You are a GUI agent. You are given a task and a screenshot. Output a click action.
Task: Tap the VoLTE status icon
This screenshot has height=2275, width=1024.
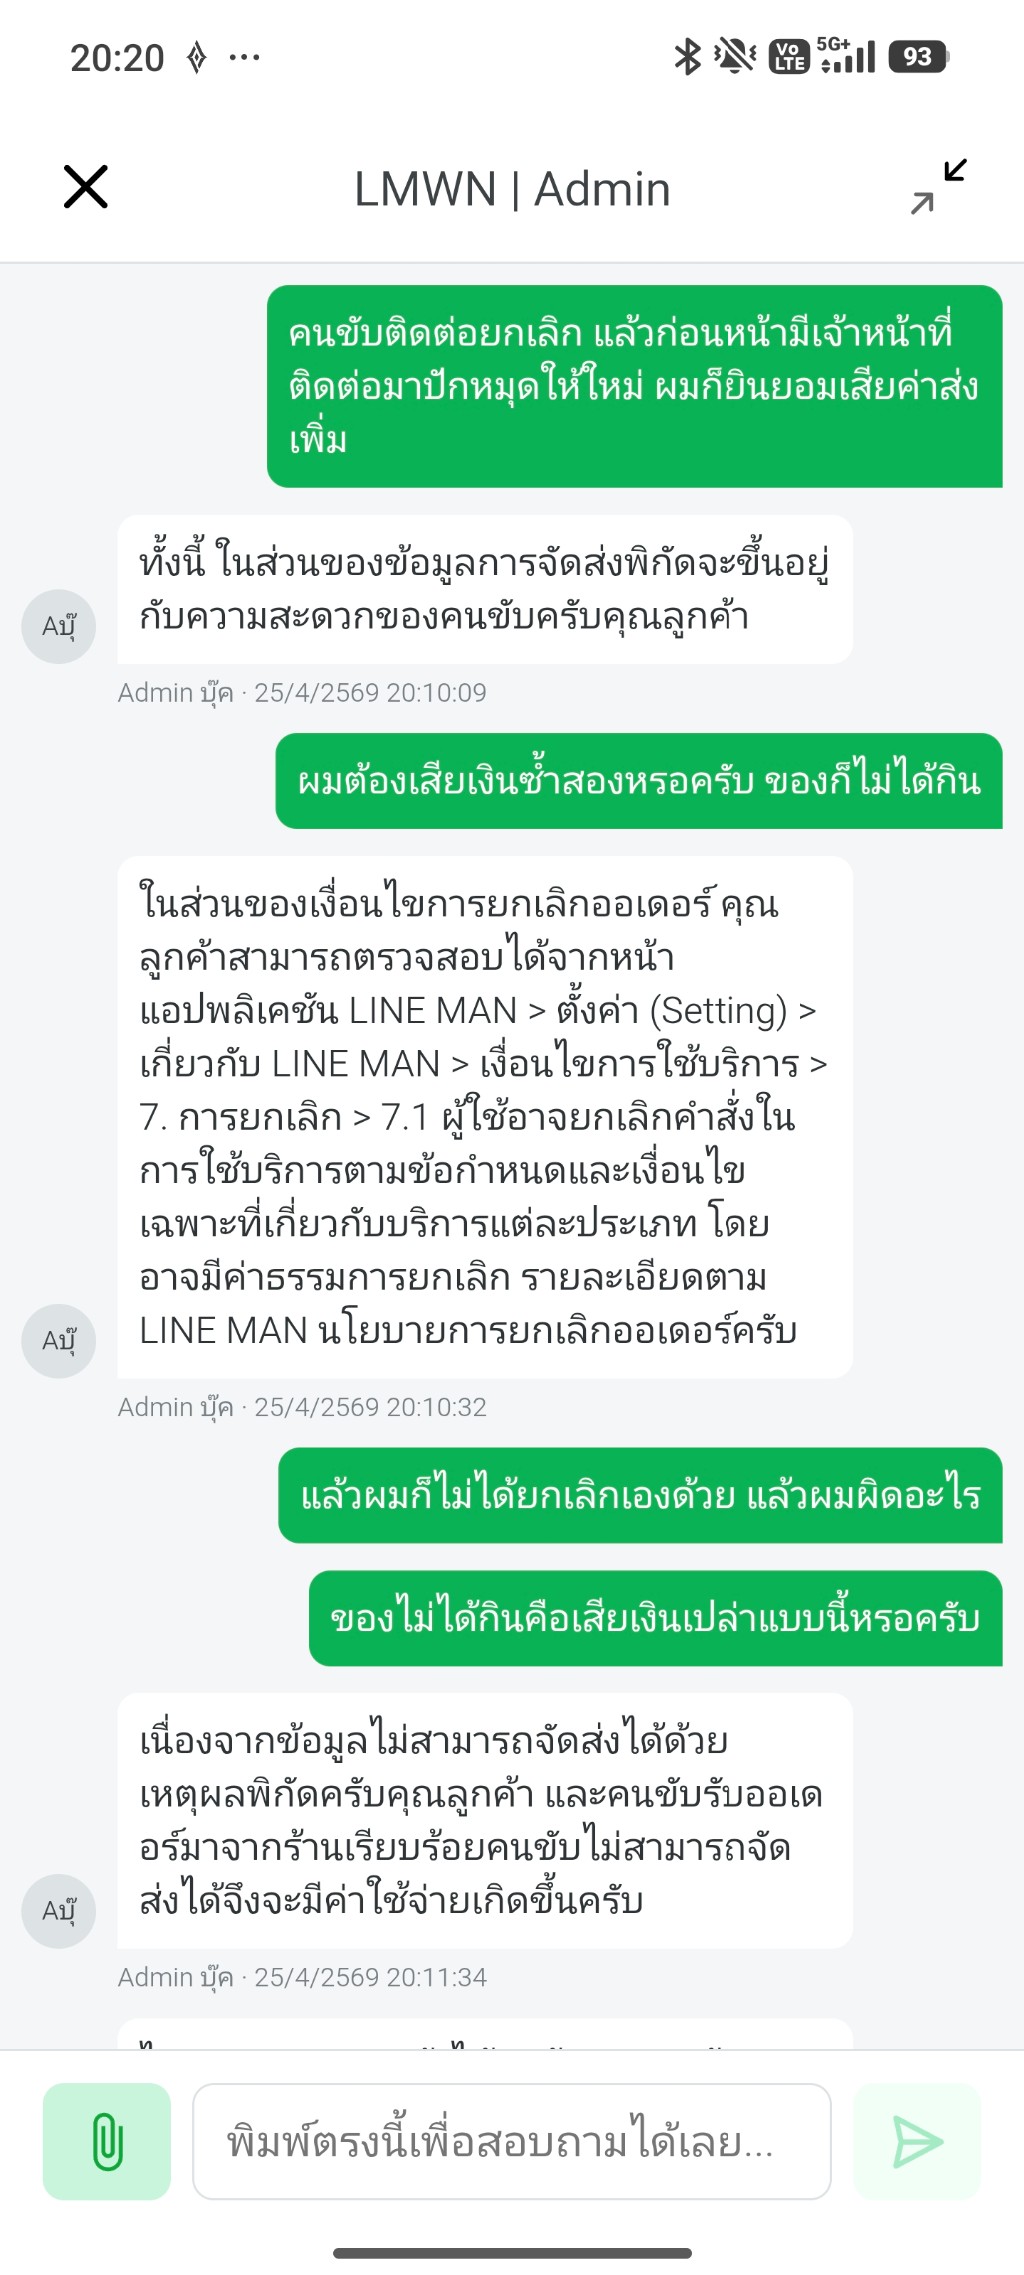789,57
